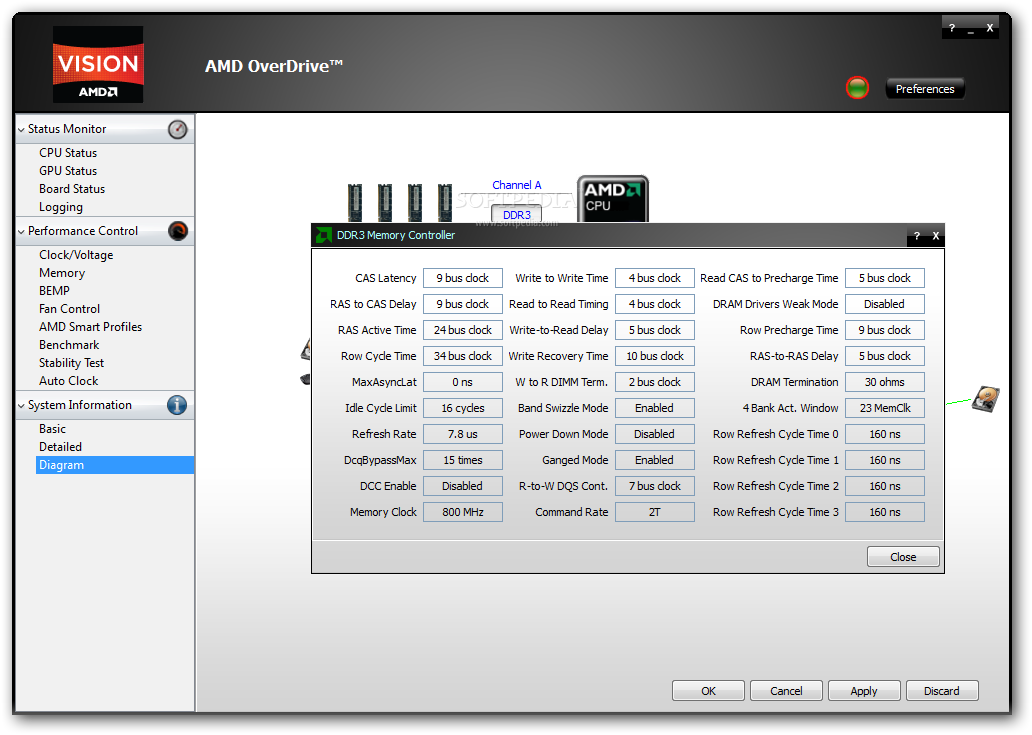Open GPU Status page
This screenshot has height=735, width=1032.
click(68, 171)
